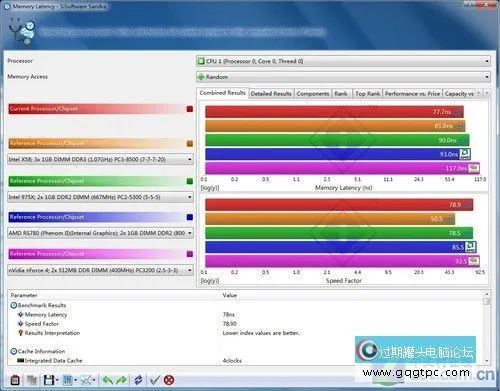Go forward with the green right arrow
The image size is (500, 391).
click(x=121, y=380)
